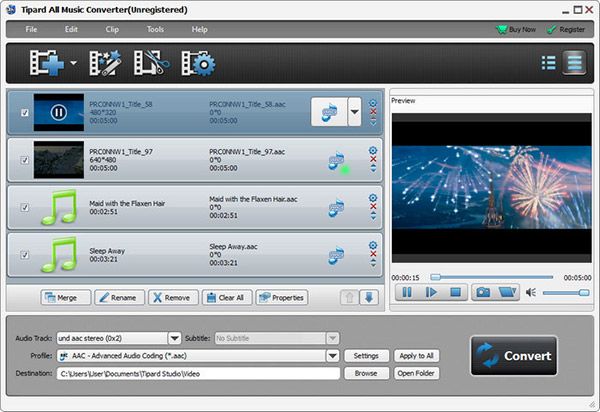Viewport: 600px width, 412px height.
Task: Open the Preferences filmstrip gear icon
Action: click(198, 63)
